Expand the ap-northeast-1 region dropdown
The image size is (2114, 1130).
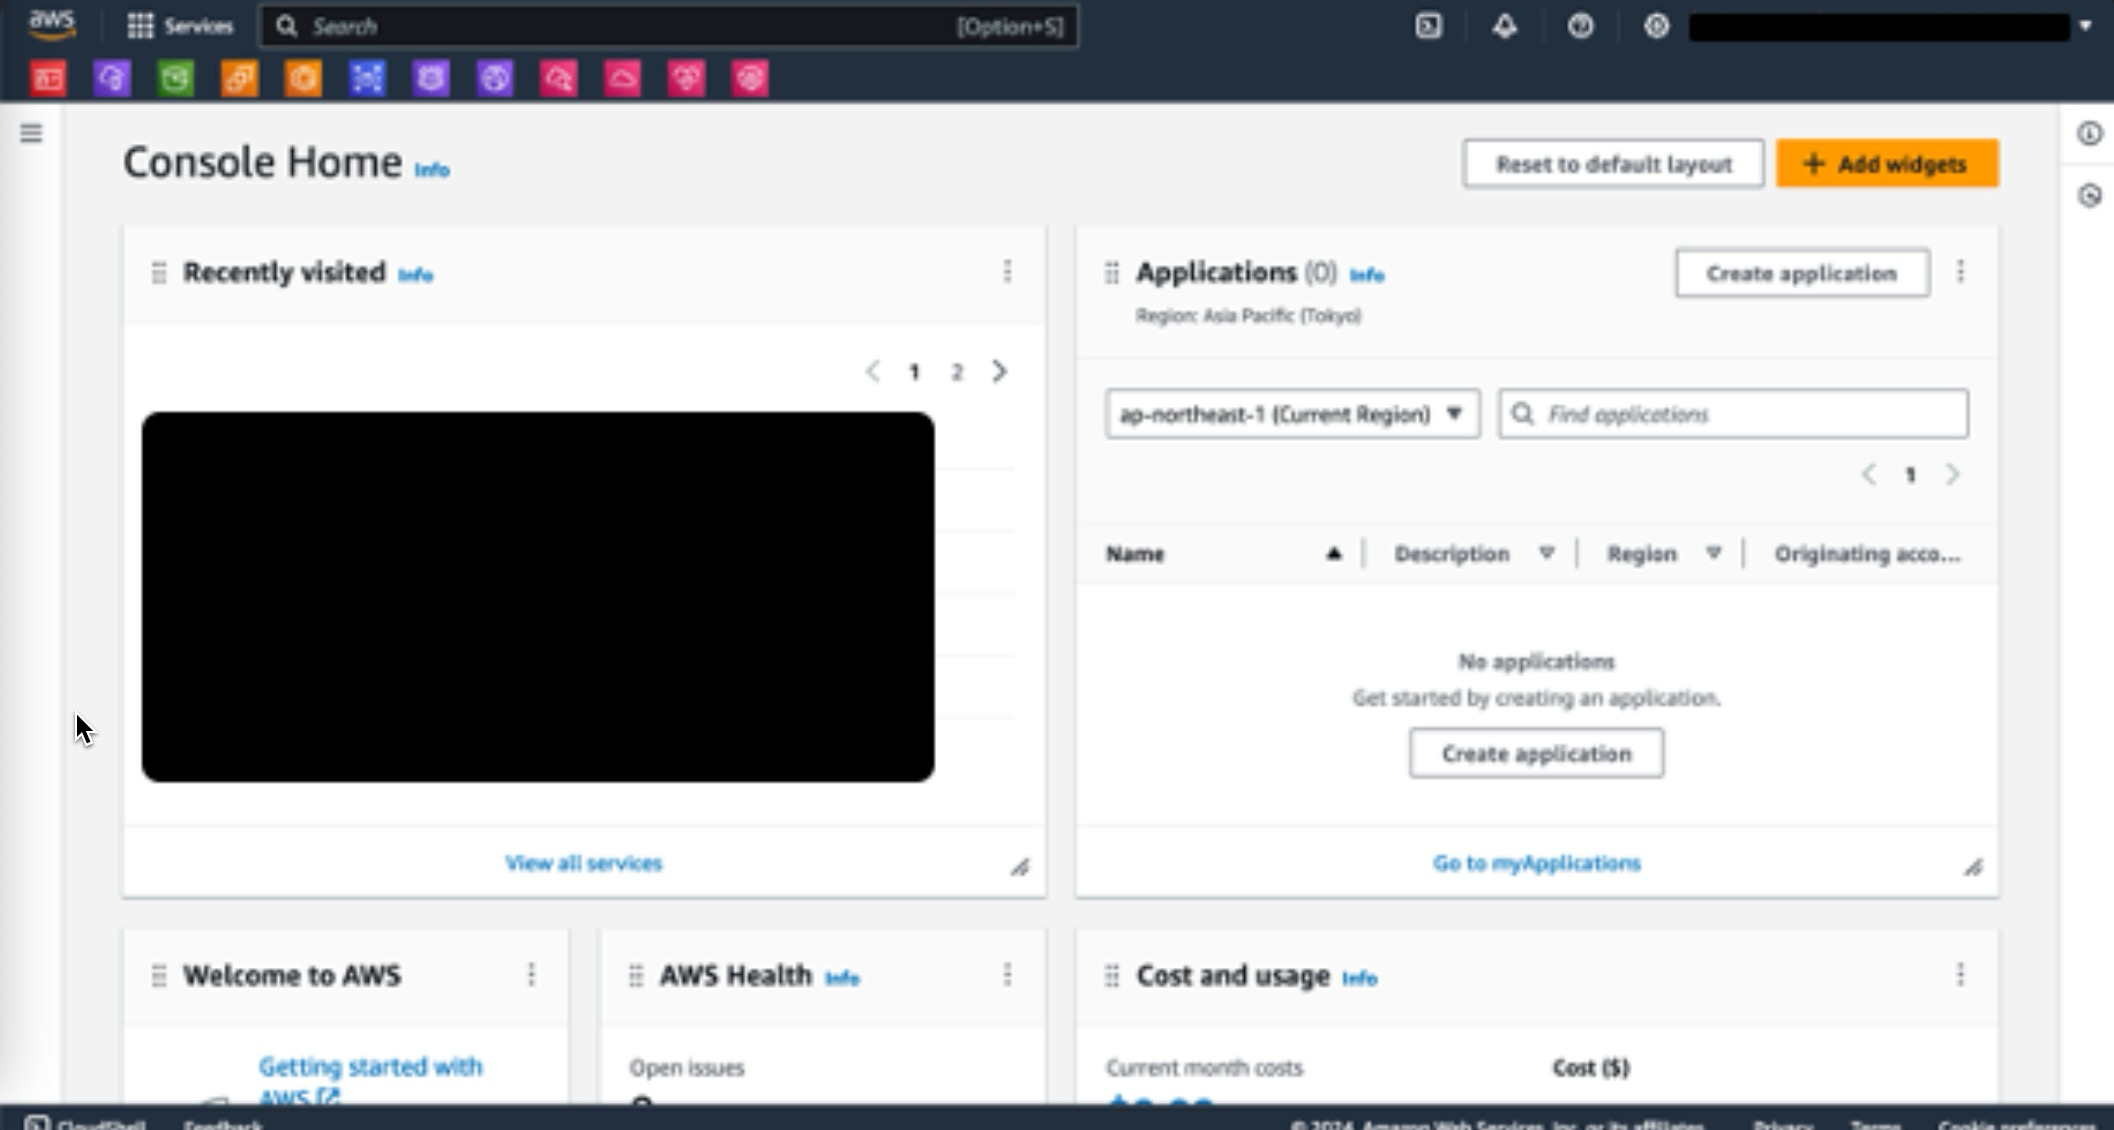pyautogui.click(x=1291, y=414)
